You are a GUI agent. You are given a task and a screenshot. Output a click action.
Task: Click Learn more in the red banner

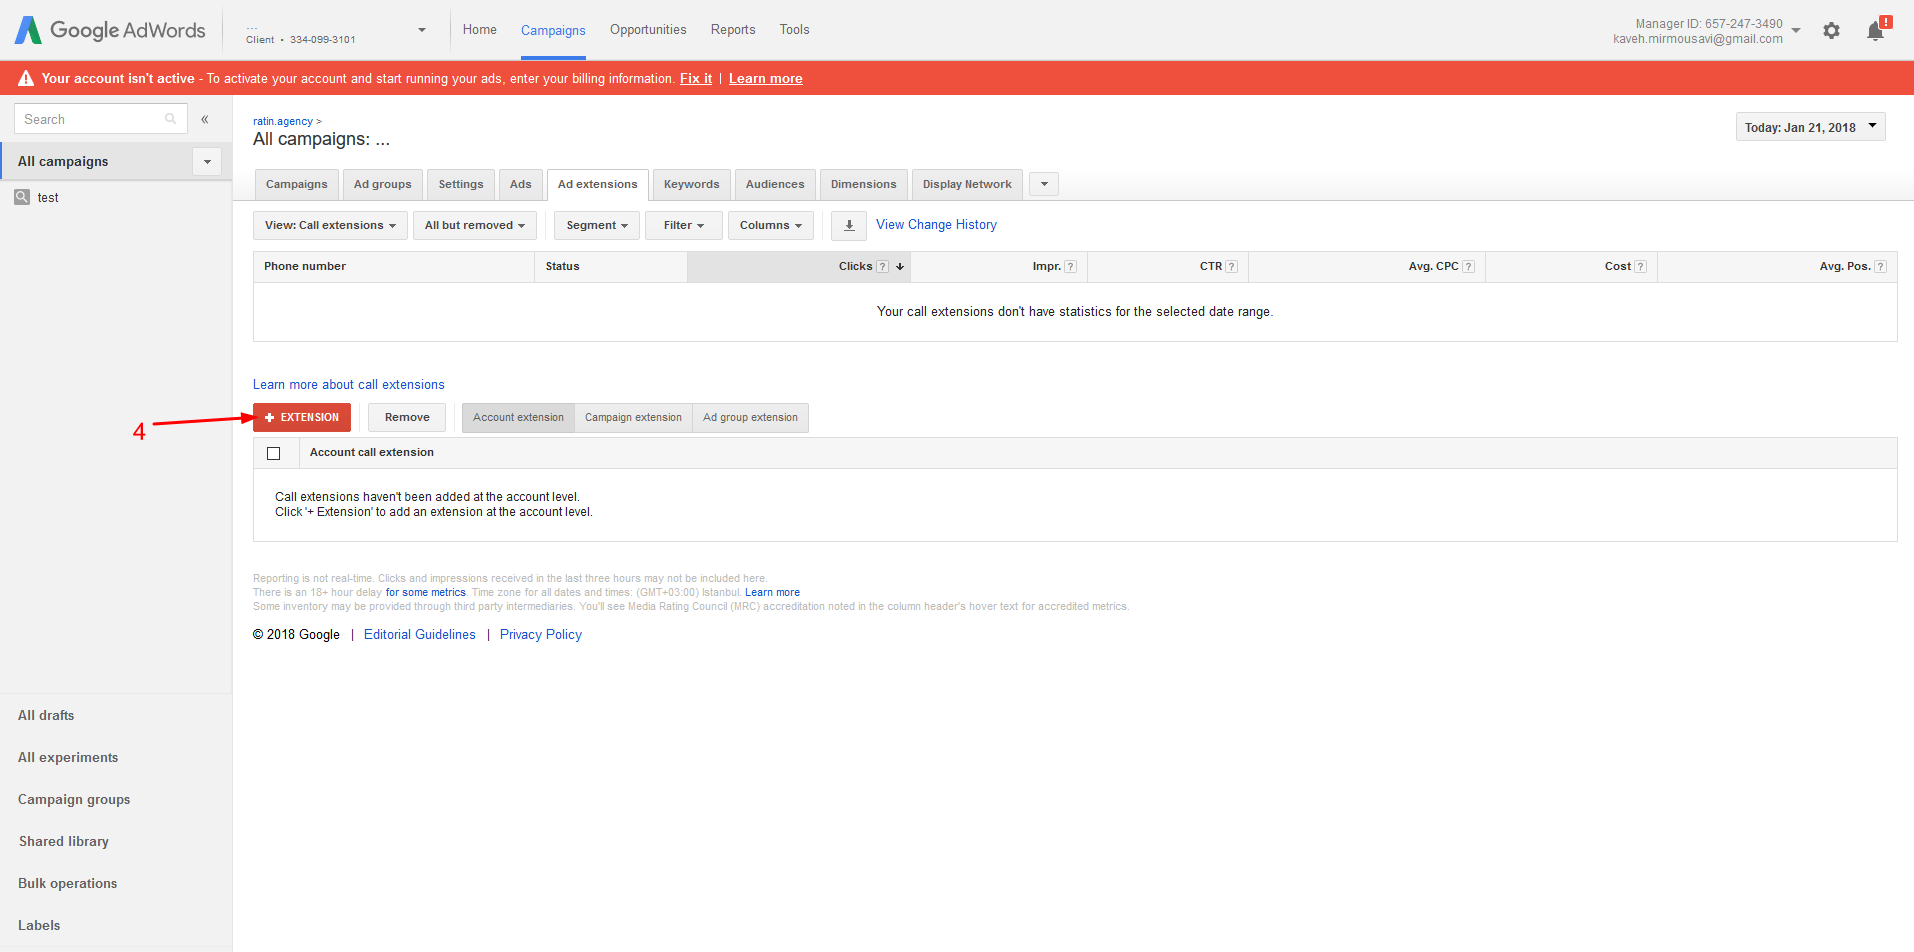[x=766, y=78]
